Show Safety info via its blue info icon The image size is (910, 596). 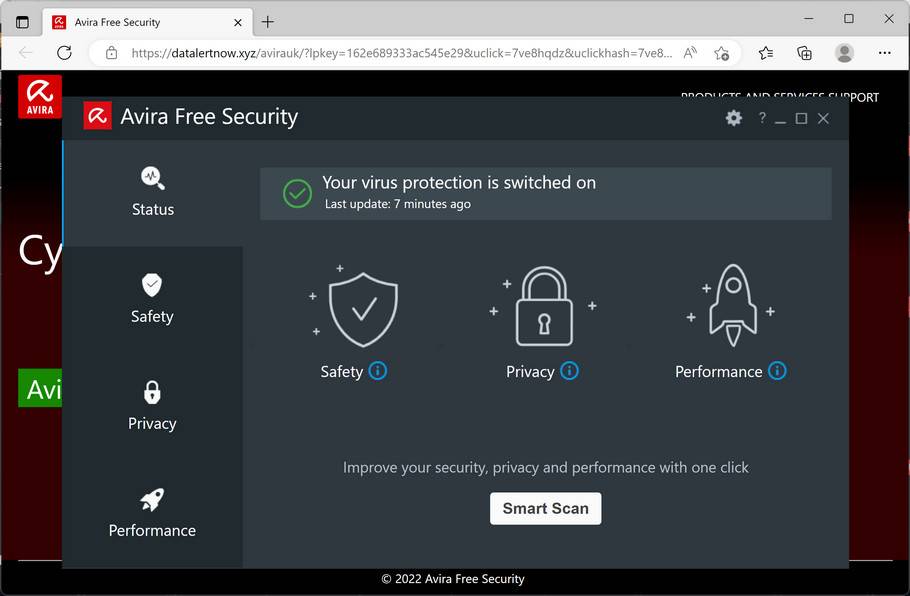(x=378, y=371)
